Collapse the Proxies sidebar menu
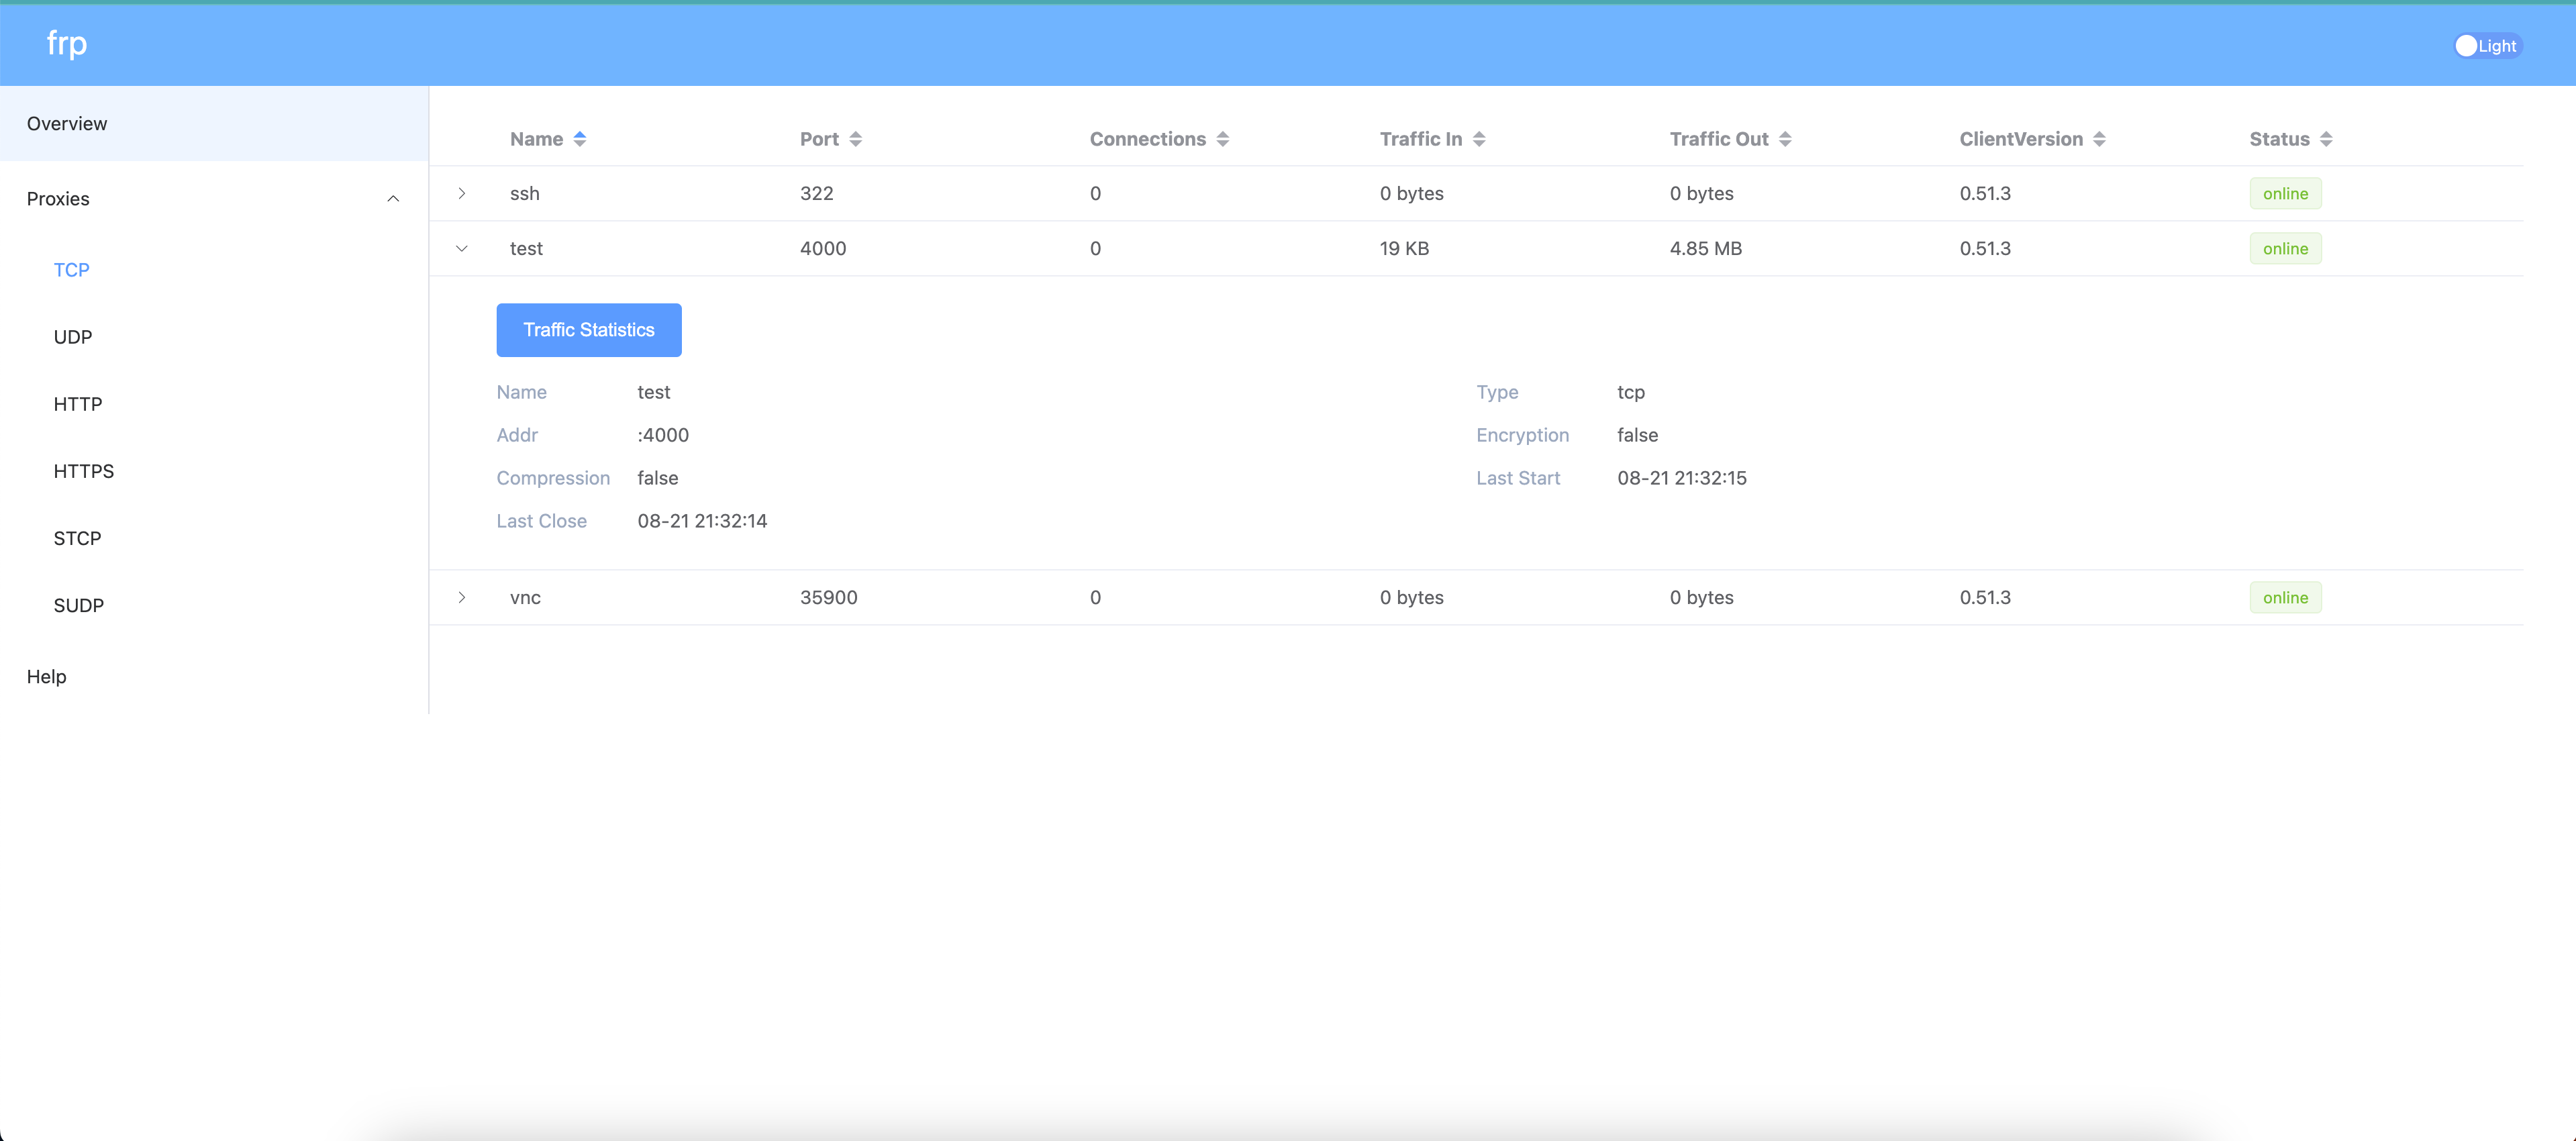Viewport: 2576px width, 1141px height. (x=393, y=198)
